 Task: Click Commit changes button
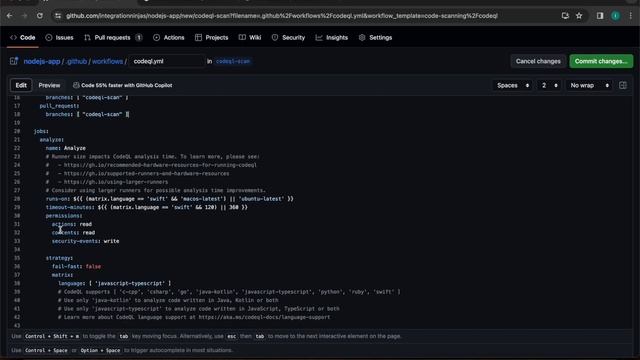pos(601,61)
